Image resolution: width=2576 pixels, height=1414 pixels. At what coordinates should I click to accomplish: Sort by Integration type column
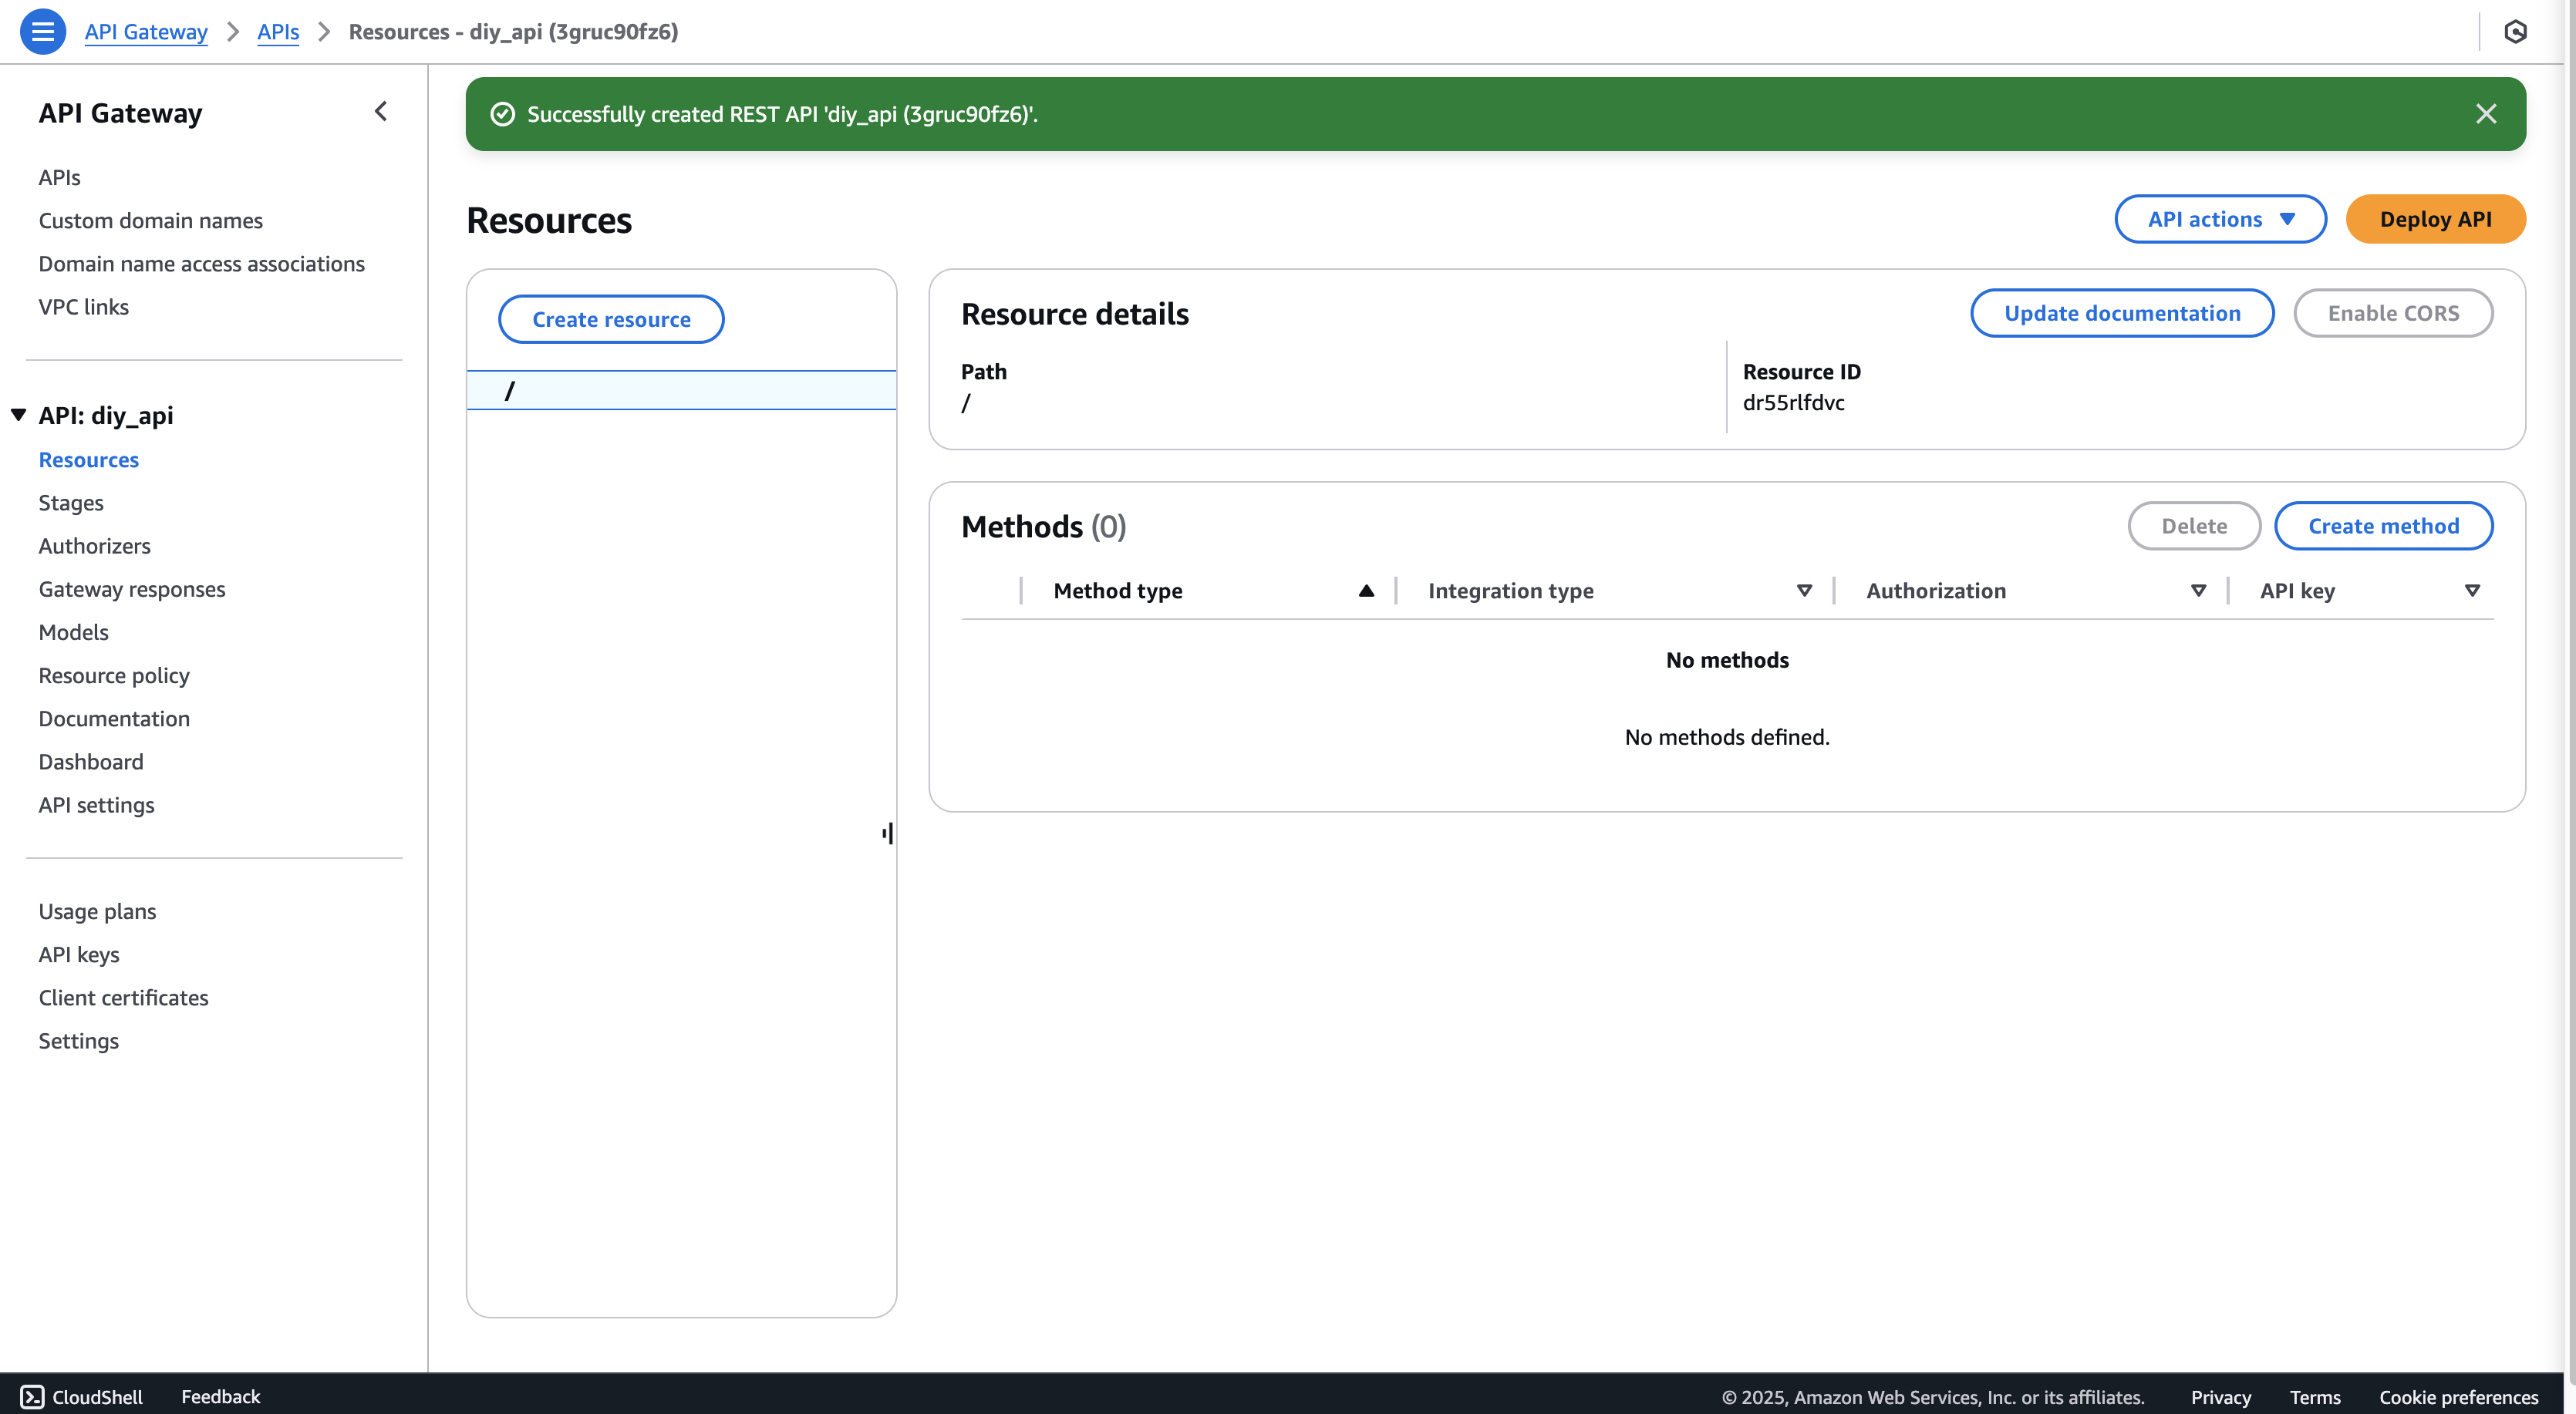[1804, 591]
